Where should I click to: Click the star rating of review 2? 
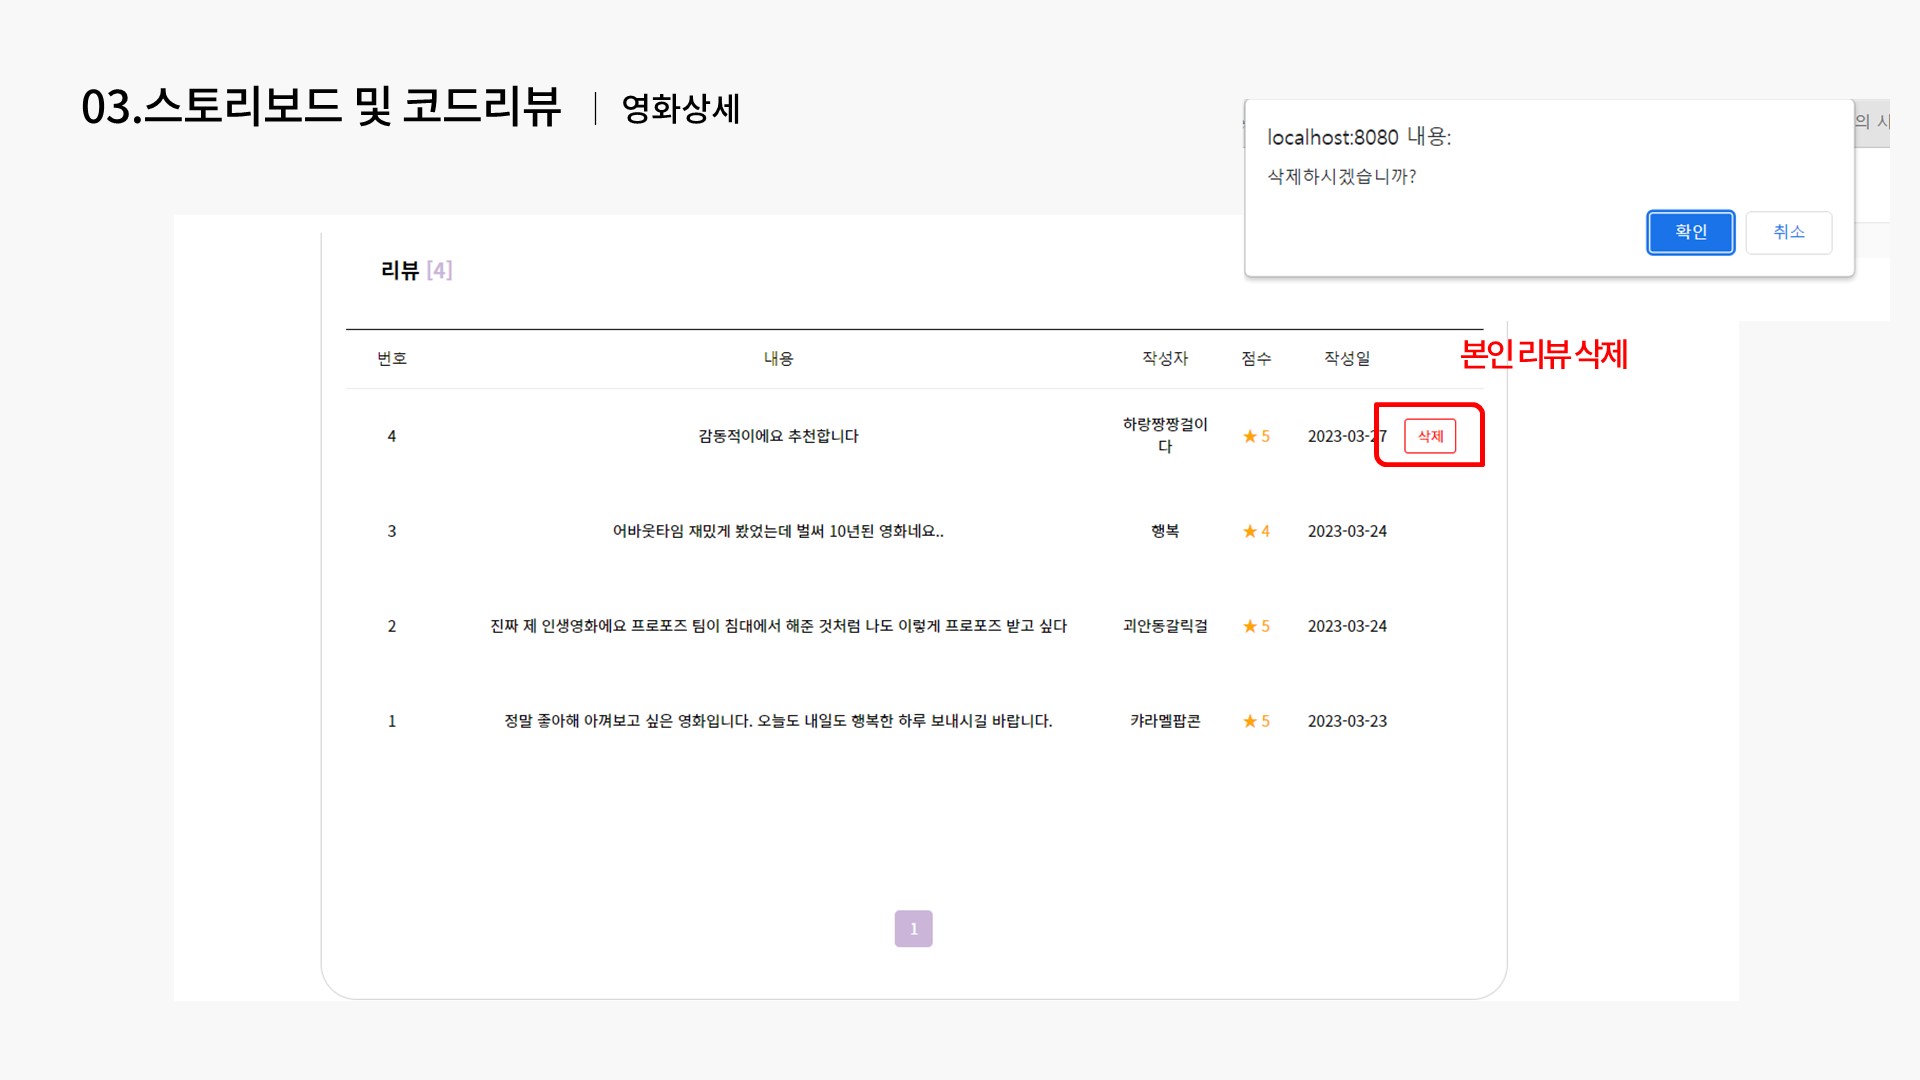tap(1256, 626)
